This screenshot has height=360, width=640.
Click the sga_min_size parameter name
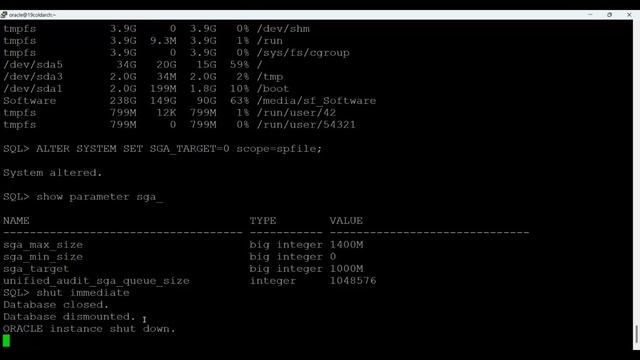click(x=43, y=257)
